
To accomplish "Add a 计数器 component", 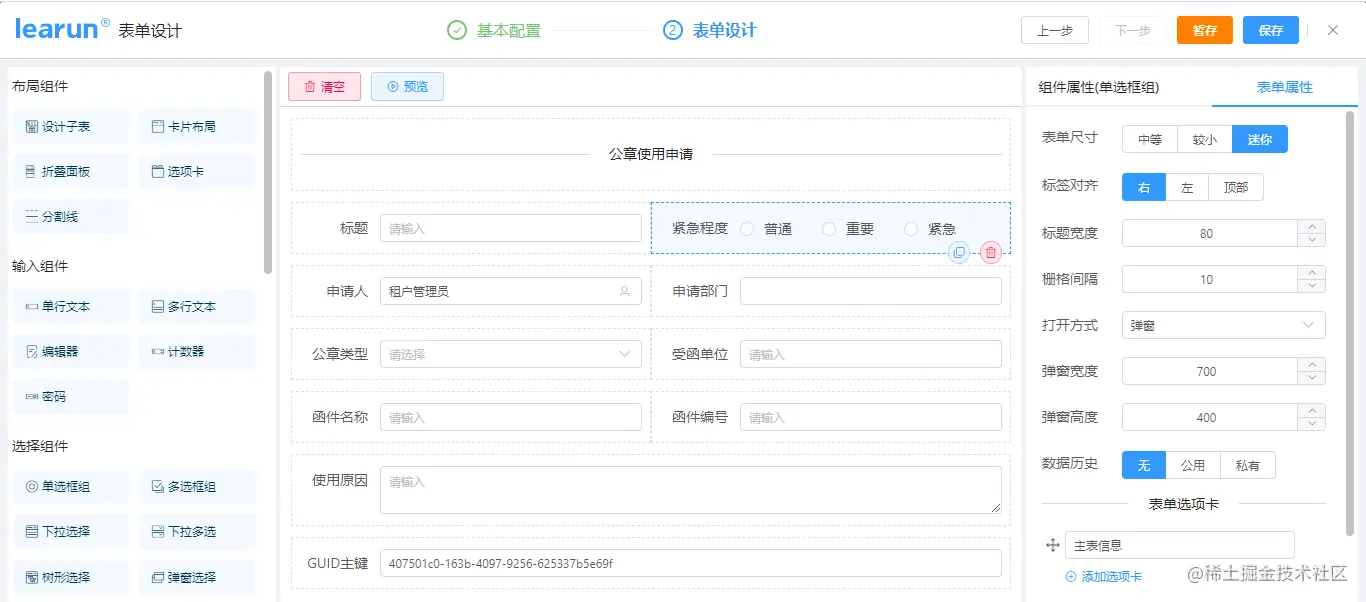I will 197,352.
